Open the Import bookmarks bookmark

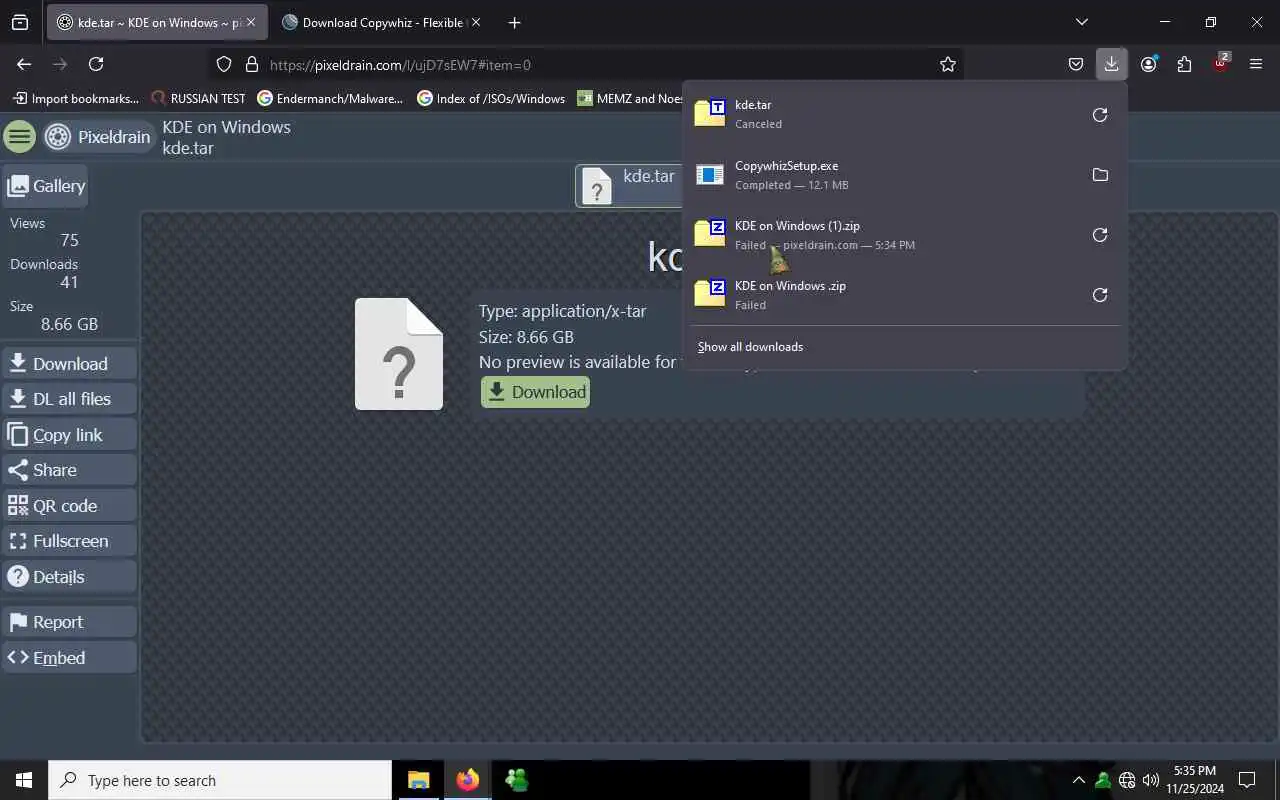[x=76, y=98]
